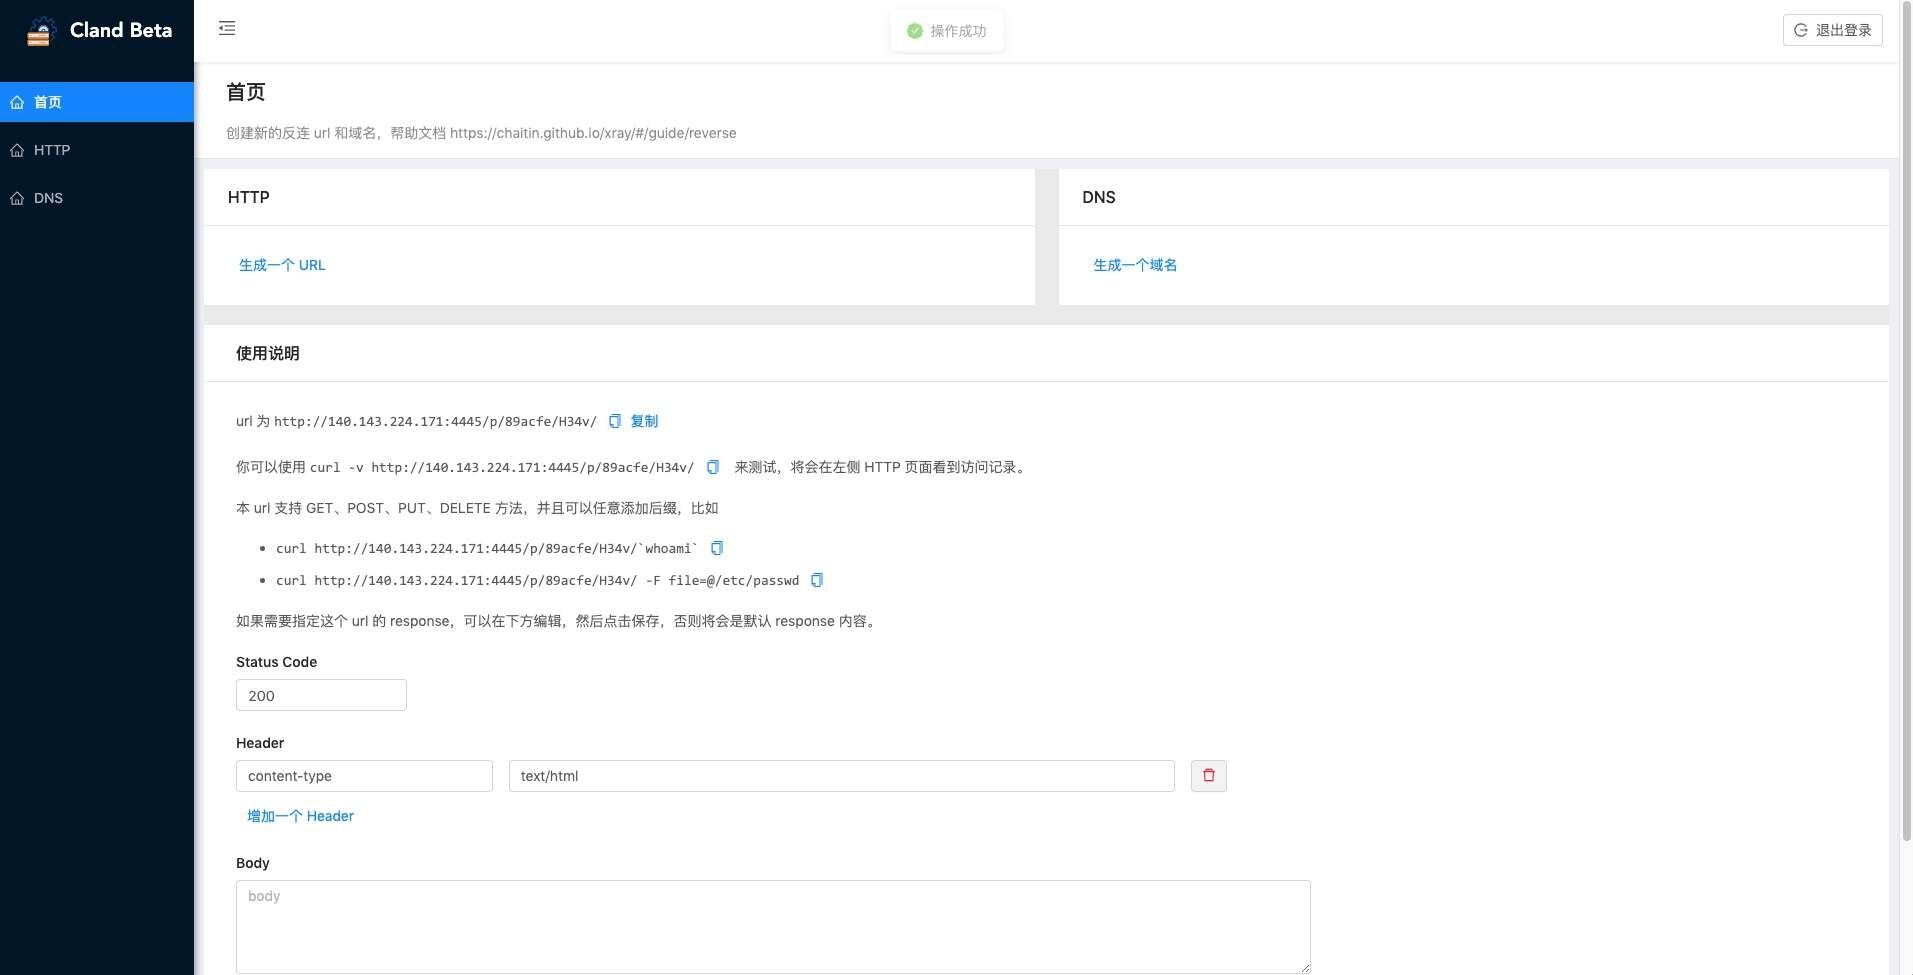Screen dimensions: 1913x975
Task: Focus the Status Code input field
Action: [x=321, y=695]
